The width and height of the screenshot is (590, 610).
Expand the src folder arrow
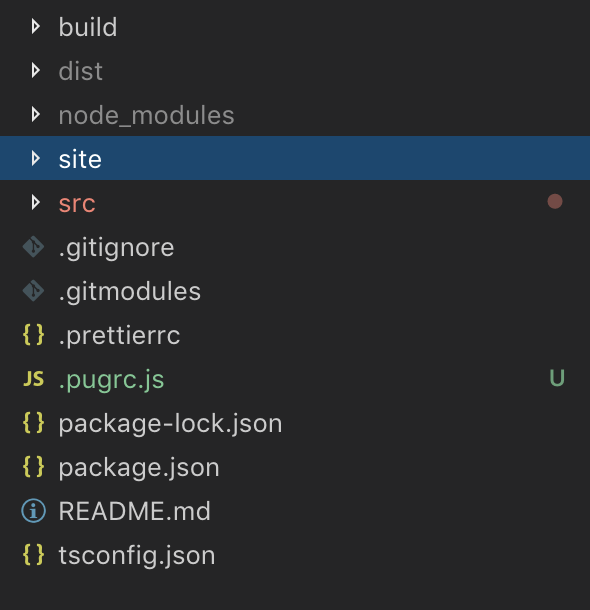pyautogui.click(x=36, y=202)
